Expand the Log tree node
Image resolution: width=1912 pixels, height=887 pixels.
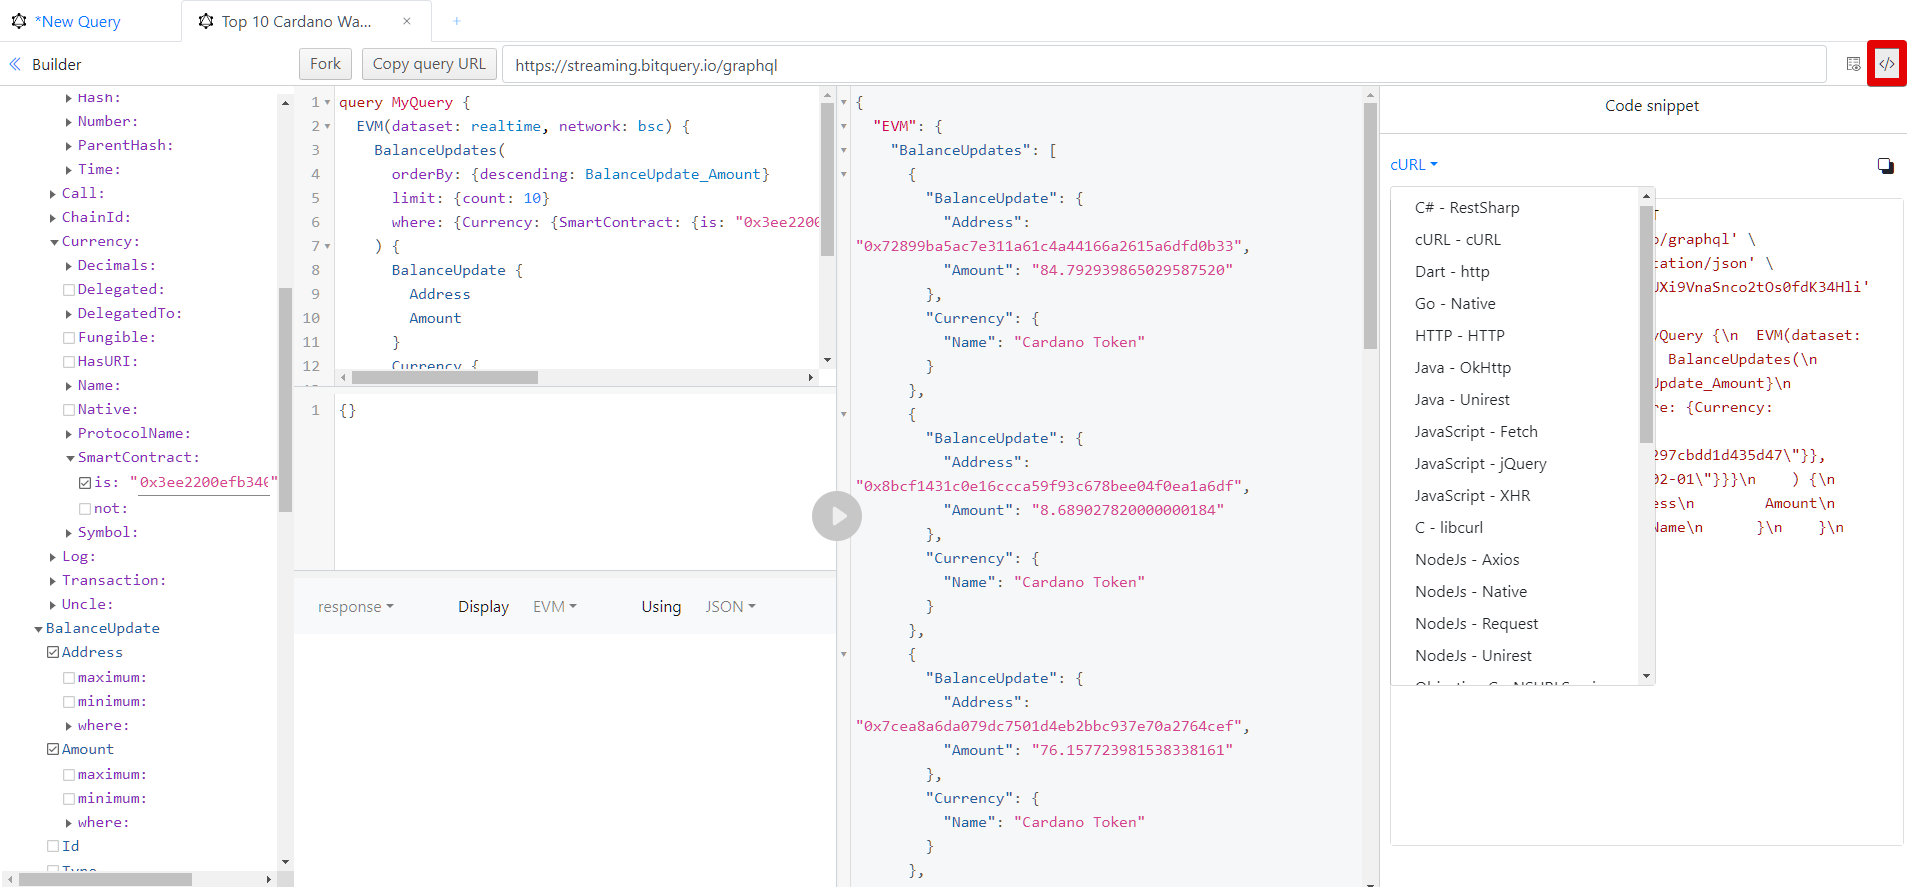click(53, 557)
